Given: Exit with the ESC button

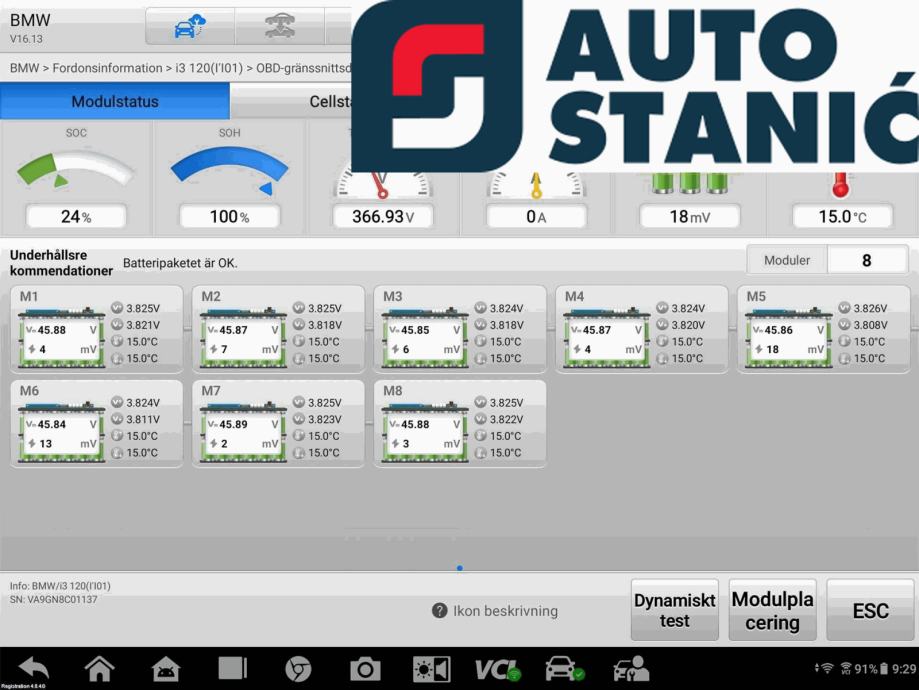Looking at the screenshot, I should point(870,610).
